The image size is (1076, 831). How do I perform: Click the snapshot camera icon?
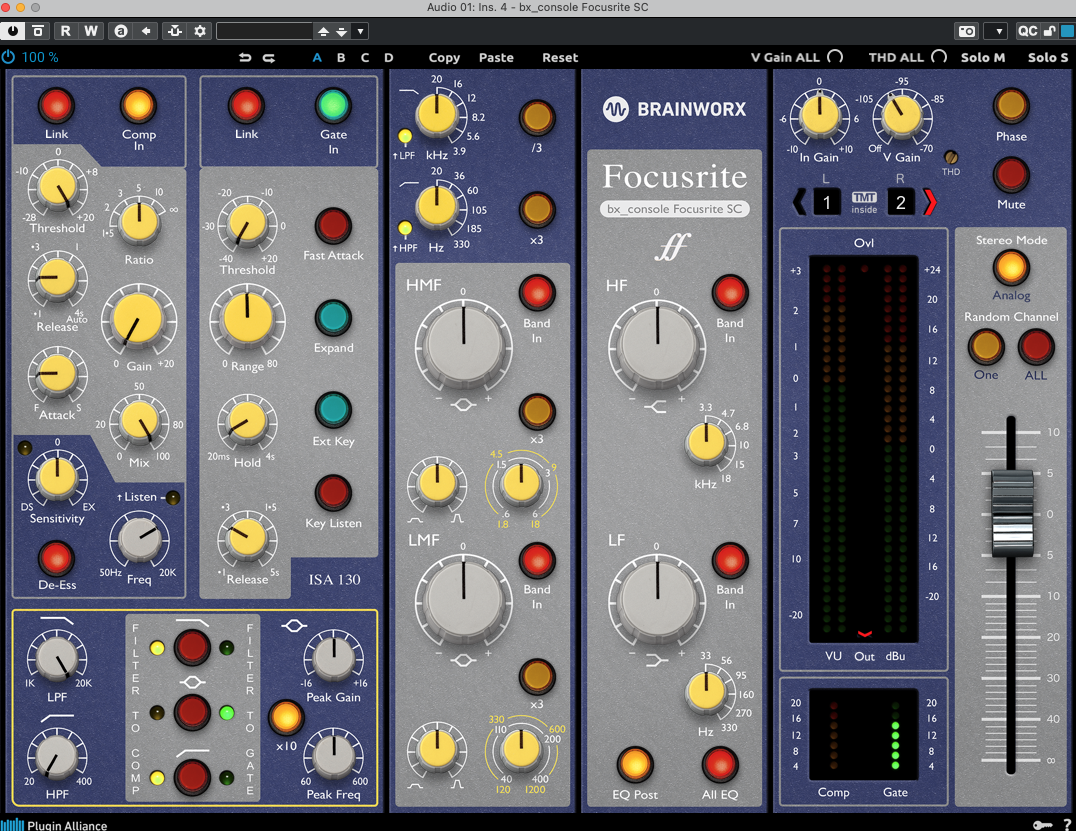pyautogui.click(x=967, y=31)
